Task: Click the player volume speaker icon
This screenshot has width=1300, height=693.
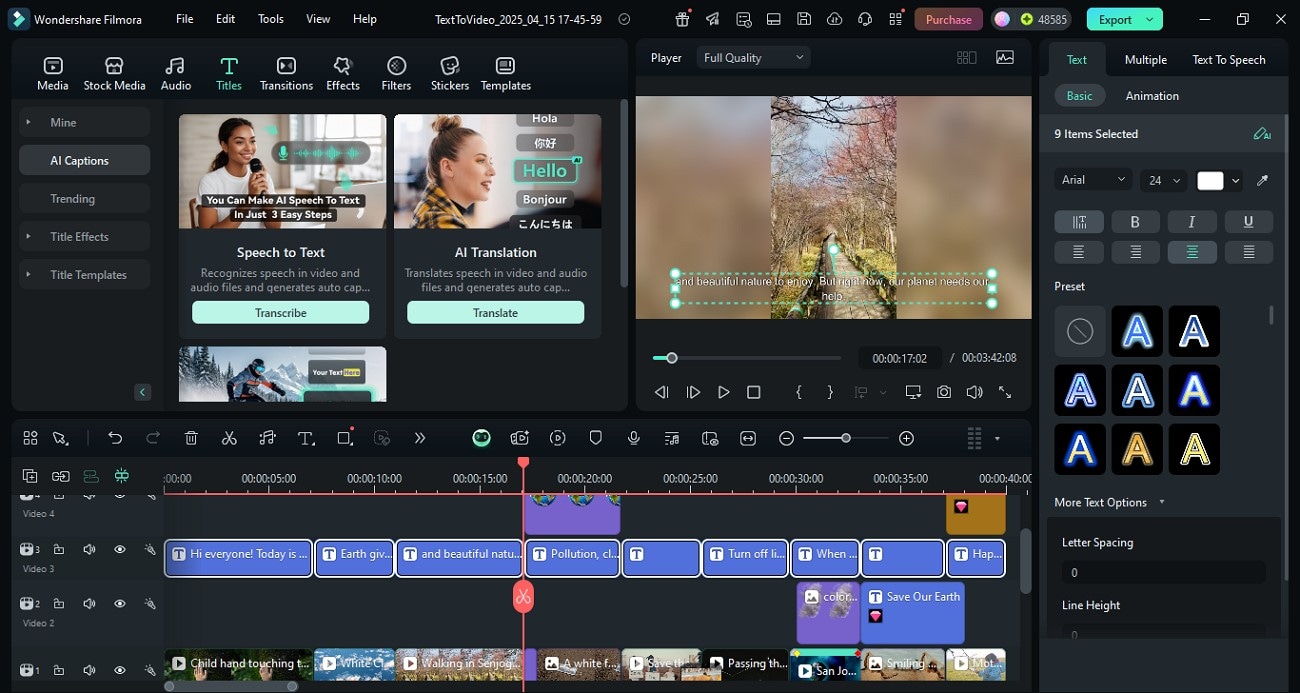Action: 974,392
